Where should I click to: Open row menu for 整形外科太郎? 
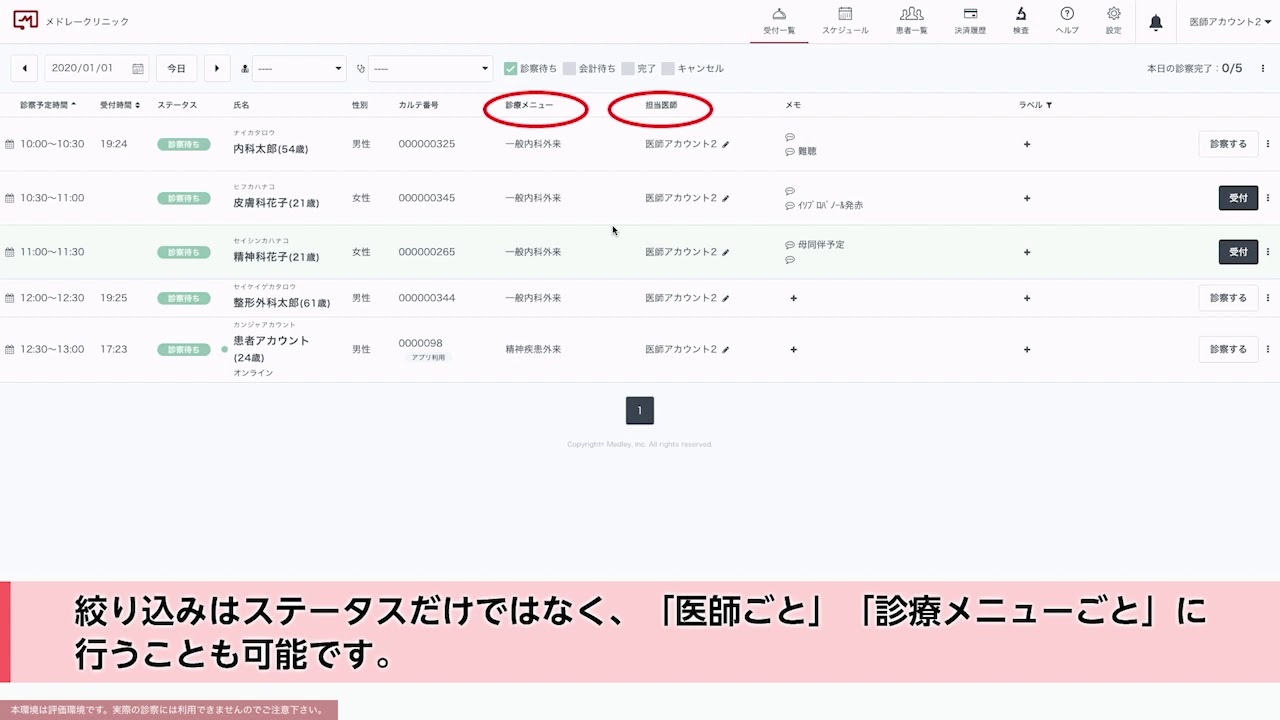point(1268,298)
